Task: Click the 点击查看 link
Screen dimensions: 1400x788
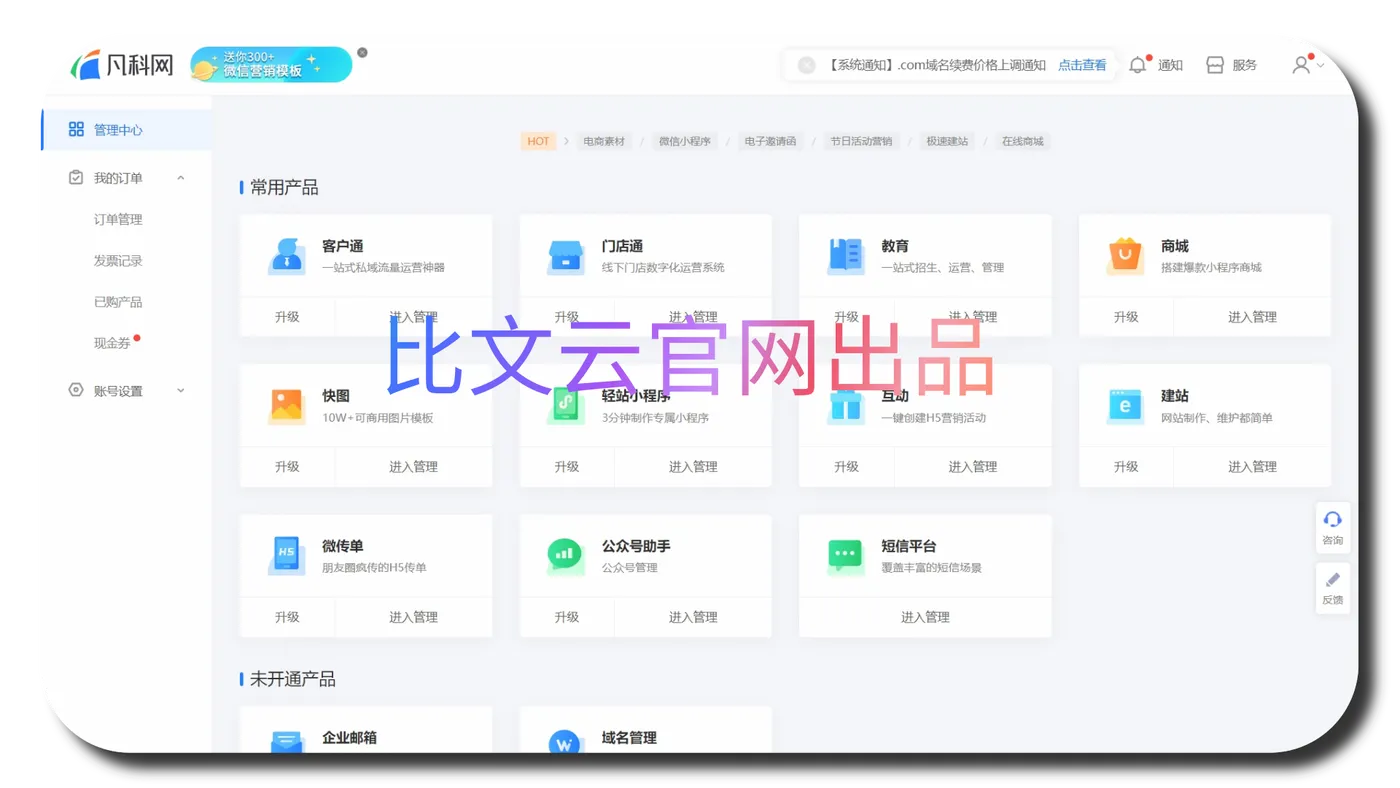Action: tap(1082, 65)
